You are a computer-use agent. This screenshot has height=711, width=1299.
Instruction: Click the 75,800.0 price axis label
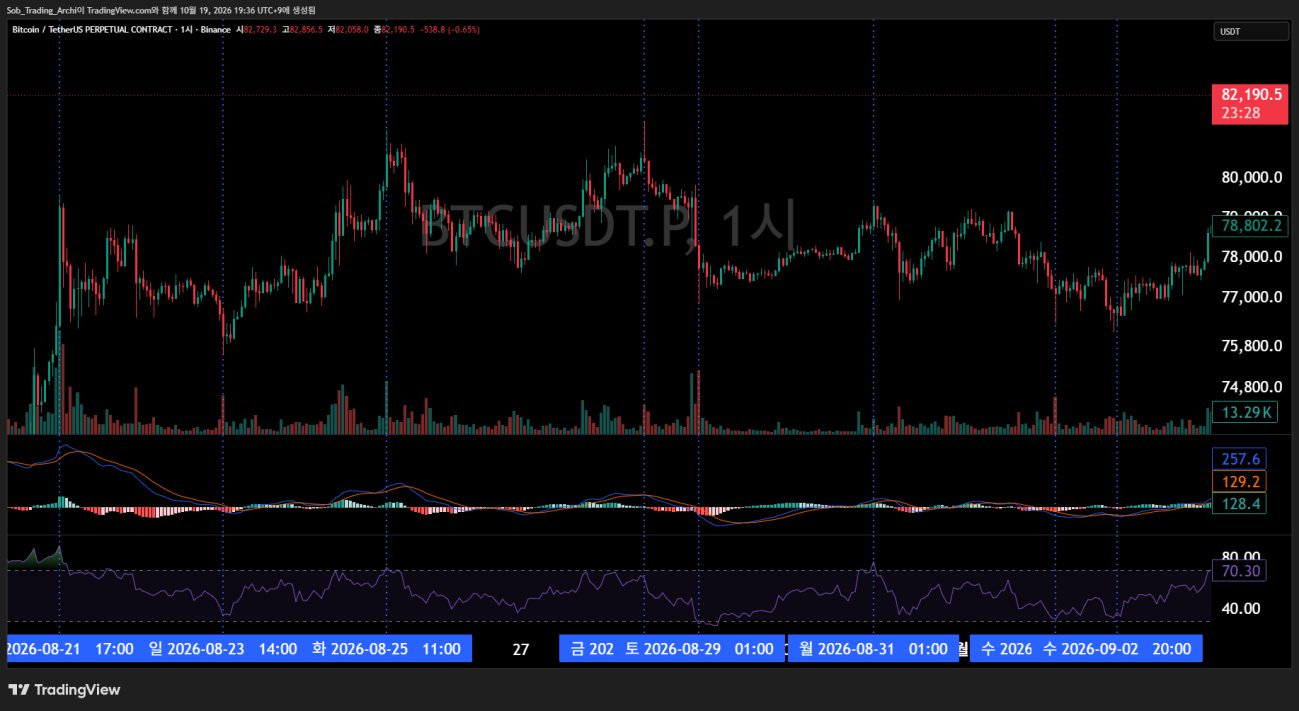(1253, 346)
